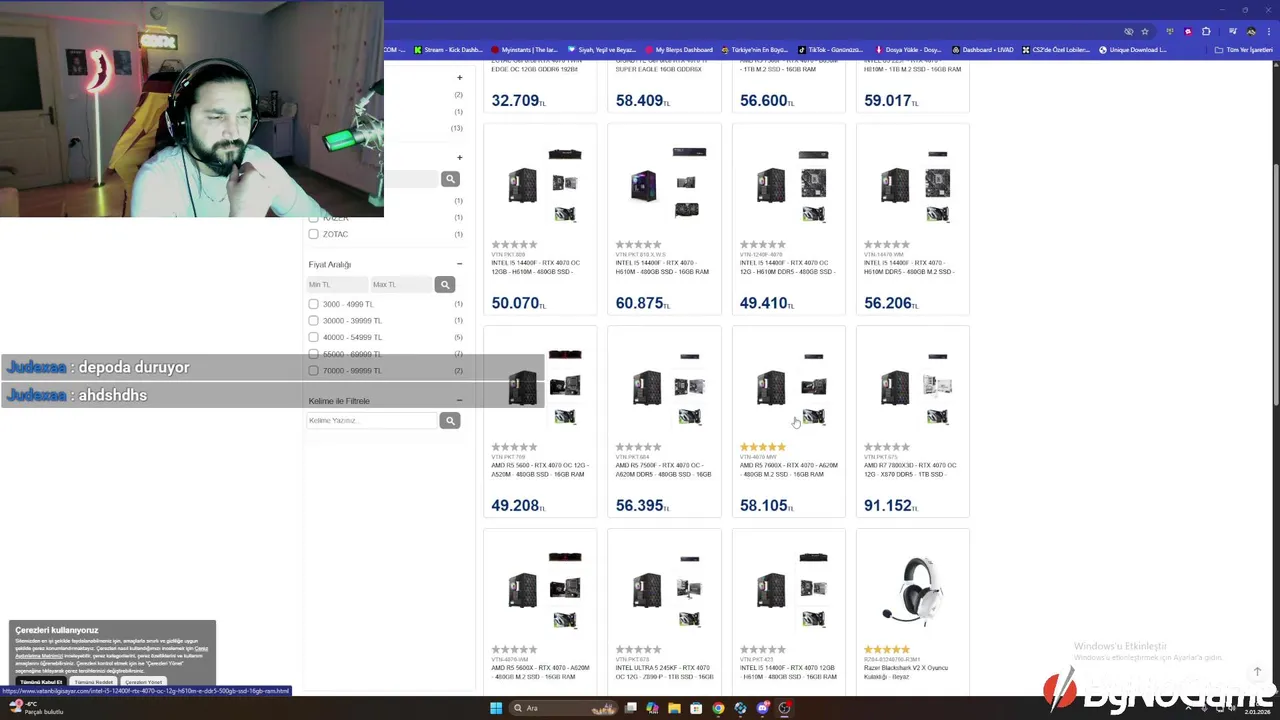Click the 56.600 TL price at top
The height and width of the screenshot is (720, 1280).
coord(766,101)
